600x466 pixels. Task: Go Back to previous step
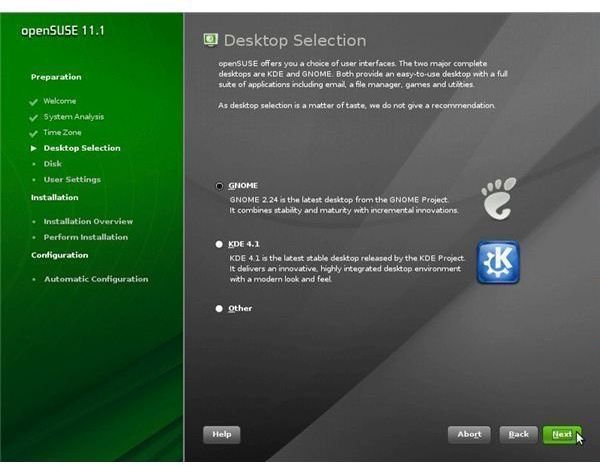pos(518,435)
